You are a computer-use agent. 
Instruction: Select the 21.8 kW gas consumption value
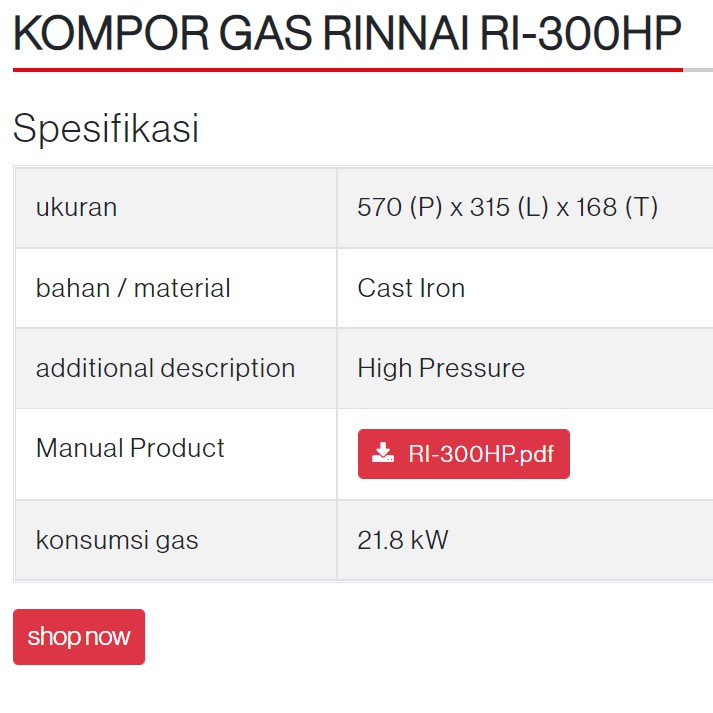point(403,541)
